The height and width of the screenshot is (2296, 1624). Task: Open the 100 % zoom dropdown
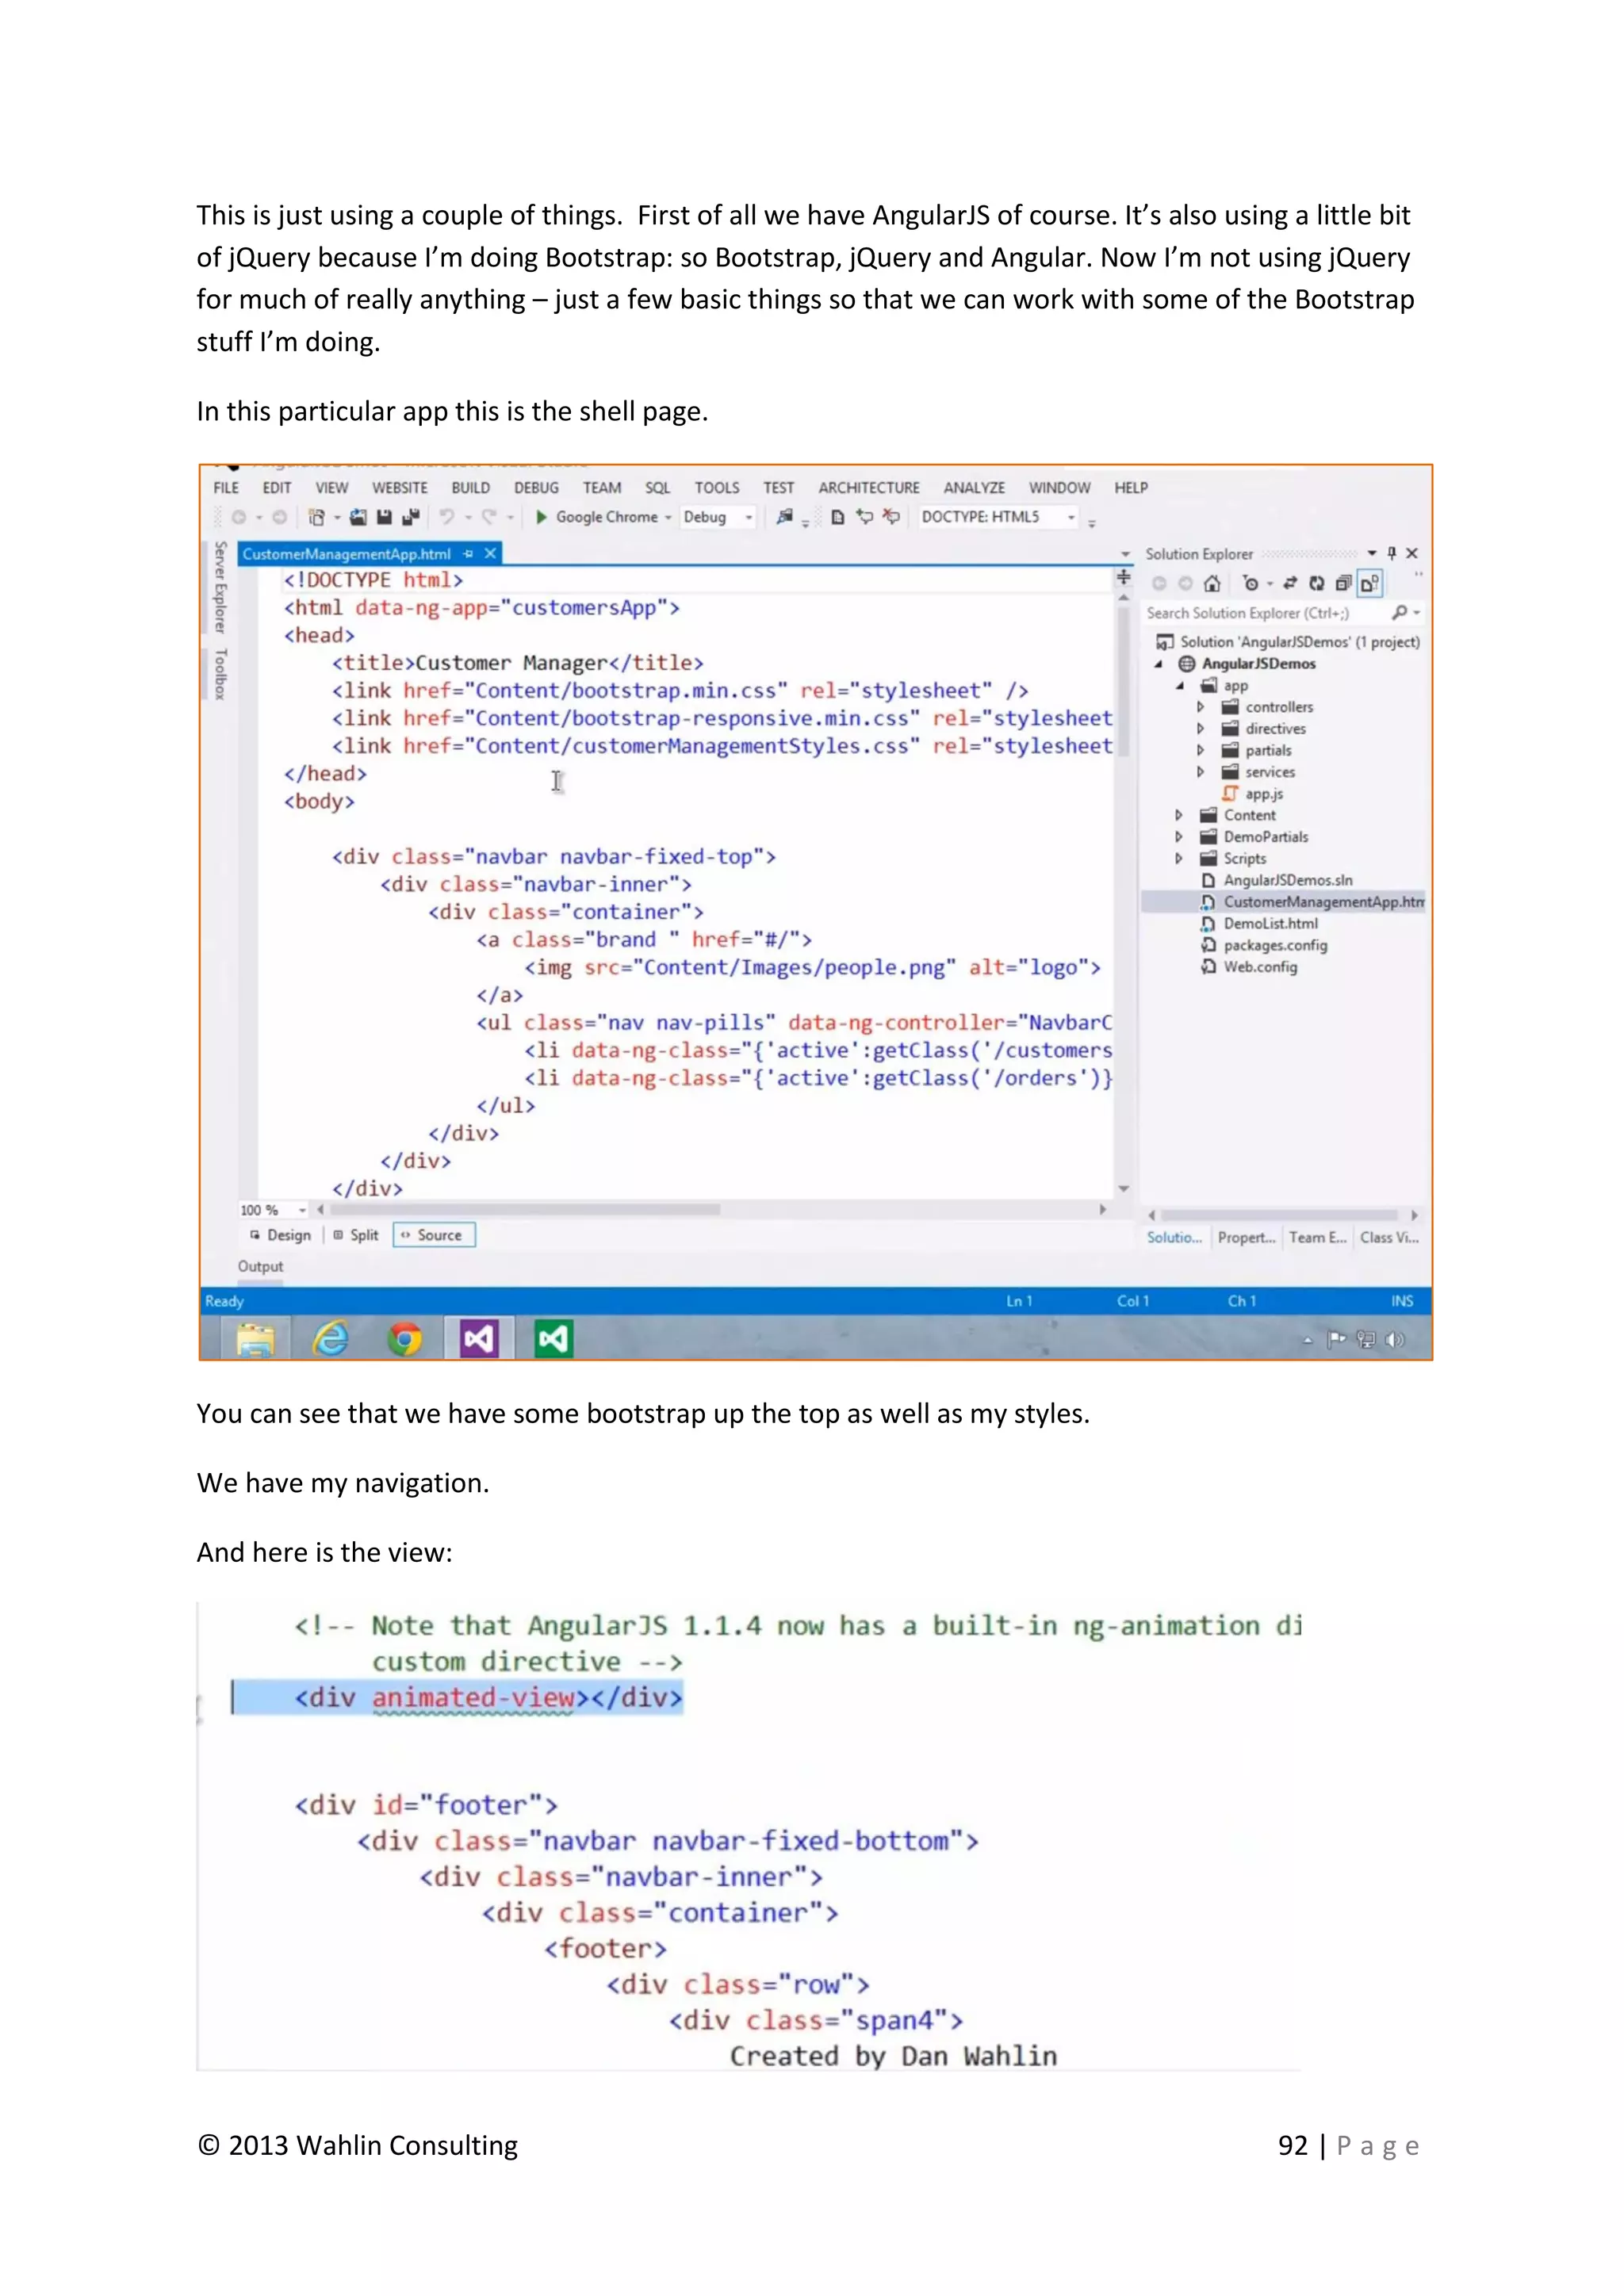[302, 1210]
